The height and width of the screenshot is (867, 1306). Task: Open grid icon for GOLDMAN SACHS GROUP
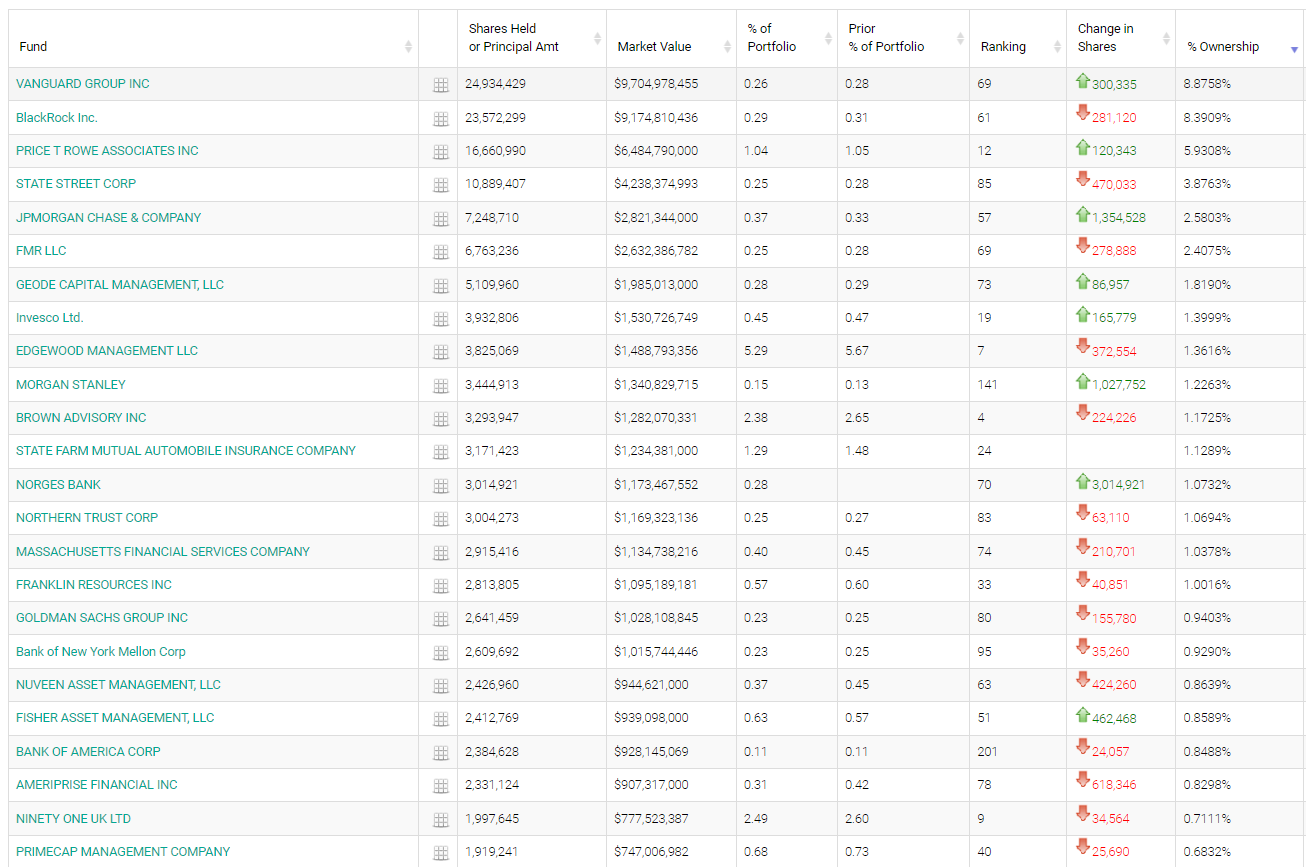[x=440, y=619]
